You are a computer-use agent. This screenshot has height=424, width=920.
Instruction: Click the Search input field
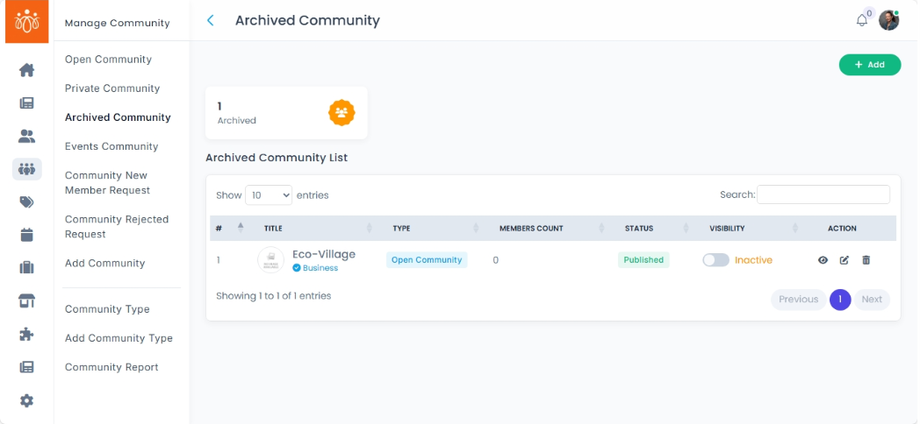[823, 195]
